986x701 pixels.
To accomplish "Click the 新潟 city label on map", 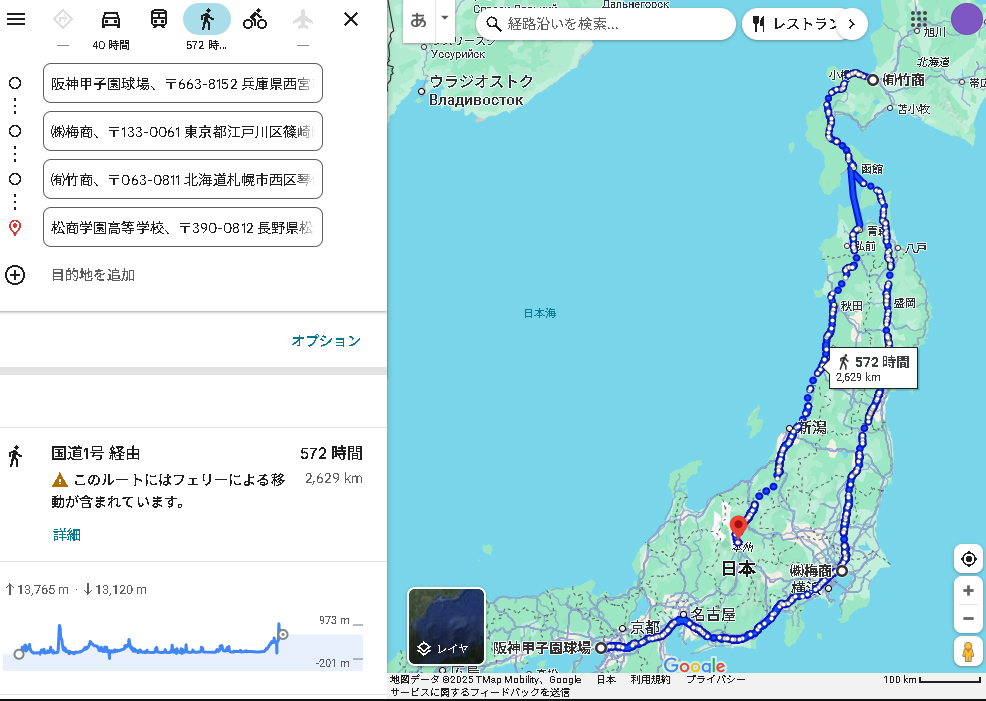I will [x=813, y=428].
